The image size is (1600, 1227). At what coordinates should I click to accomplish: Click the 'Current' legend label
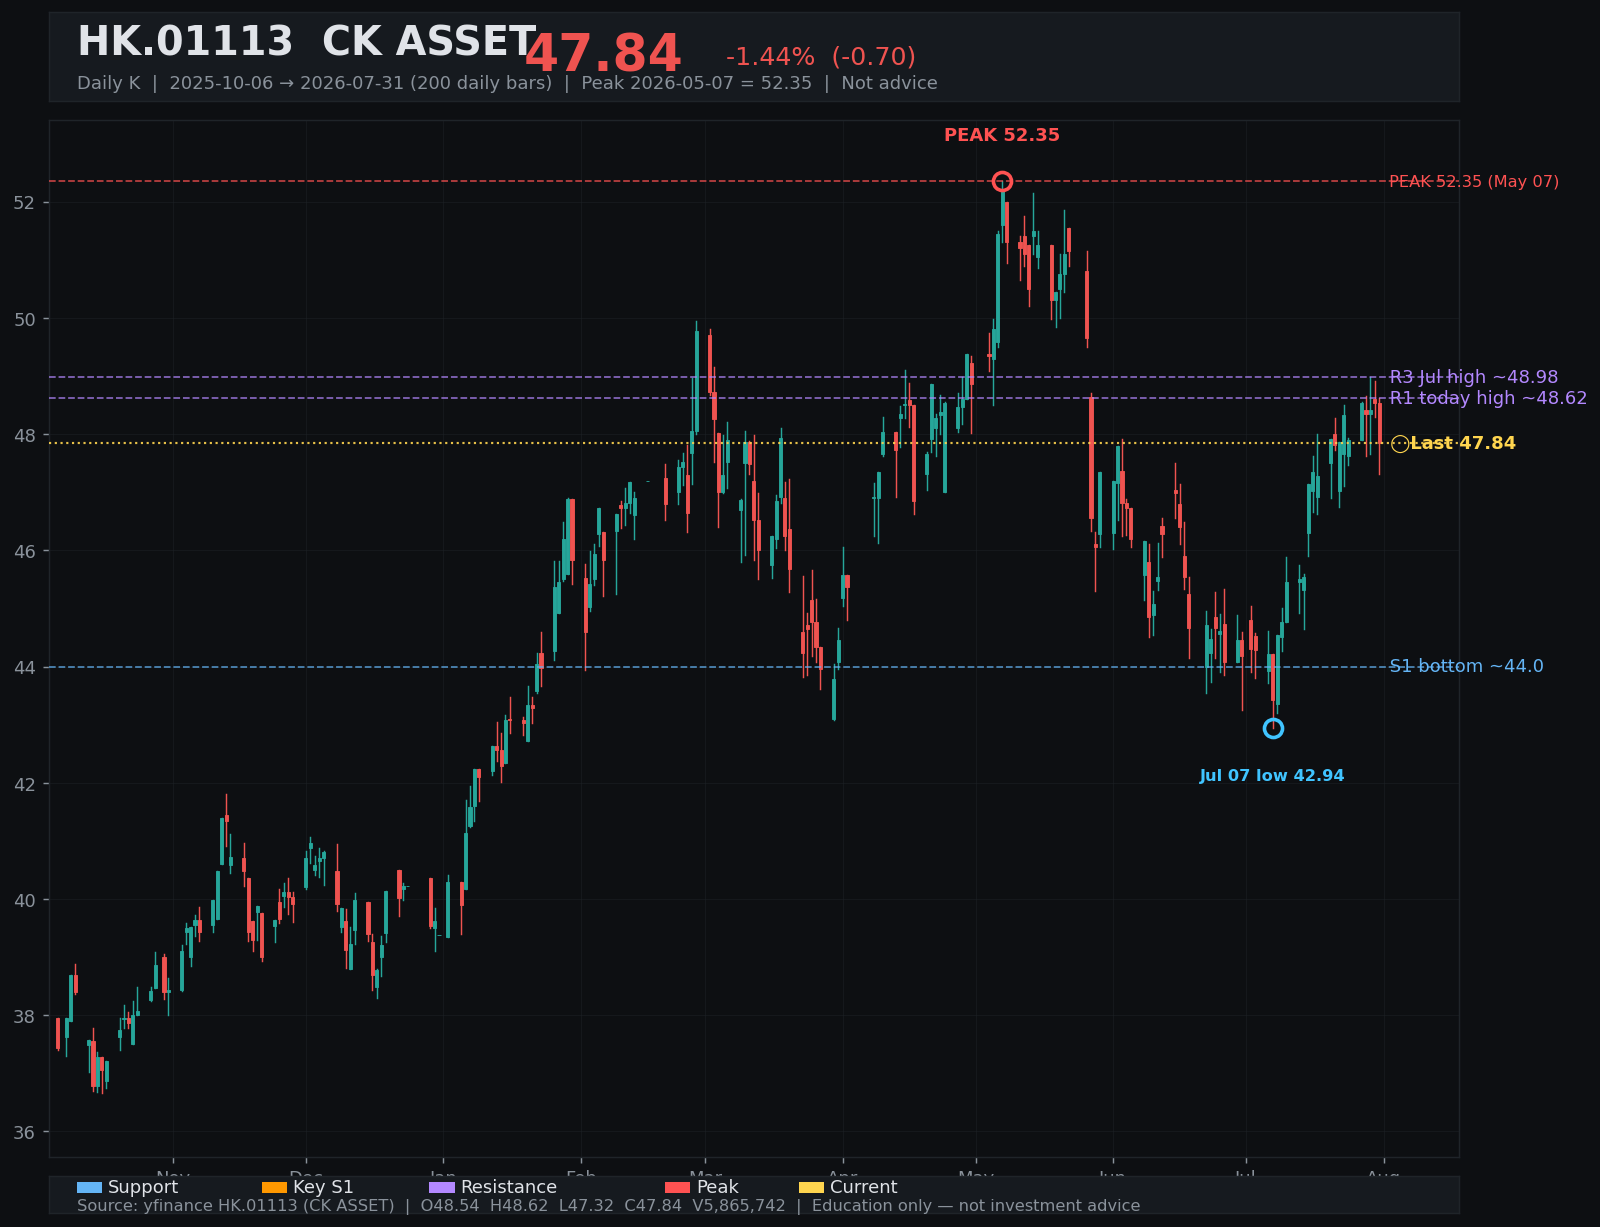864,1187
